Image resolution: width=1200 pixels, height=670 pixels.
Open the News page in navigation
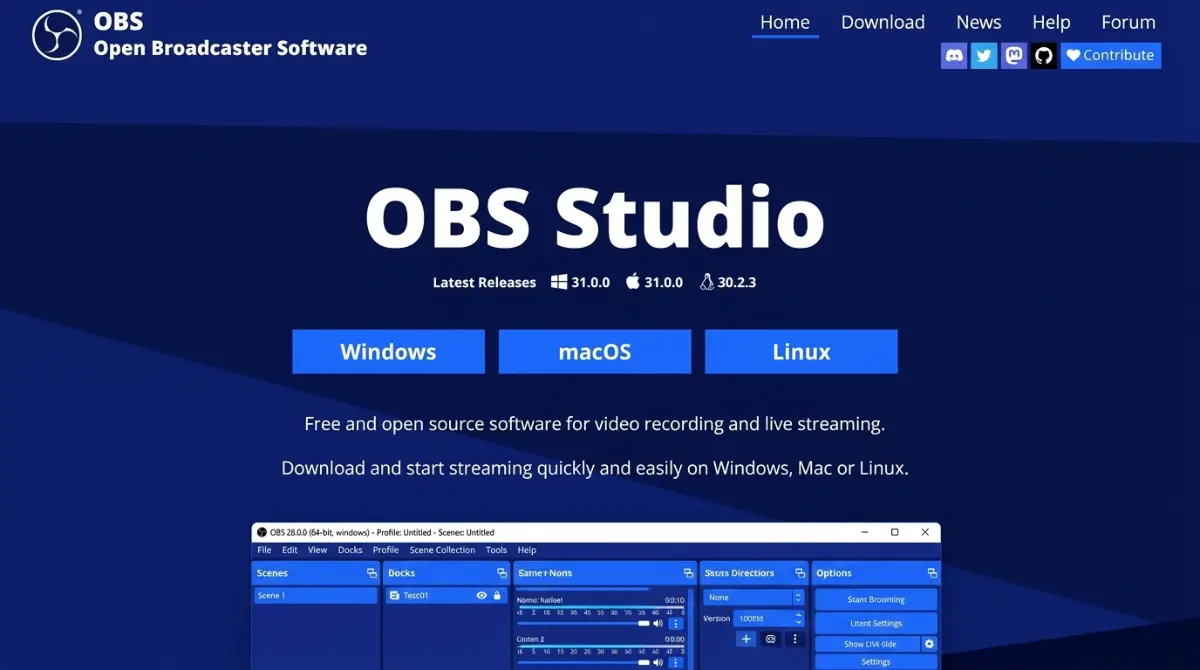pos(979,22)
